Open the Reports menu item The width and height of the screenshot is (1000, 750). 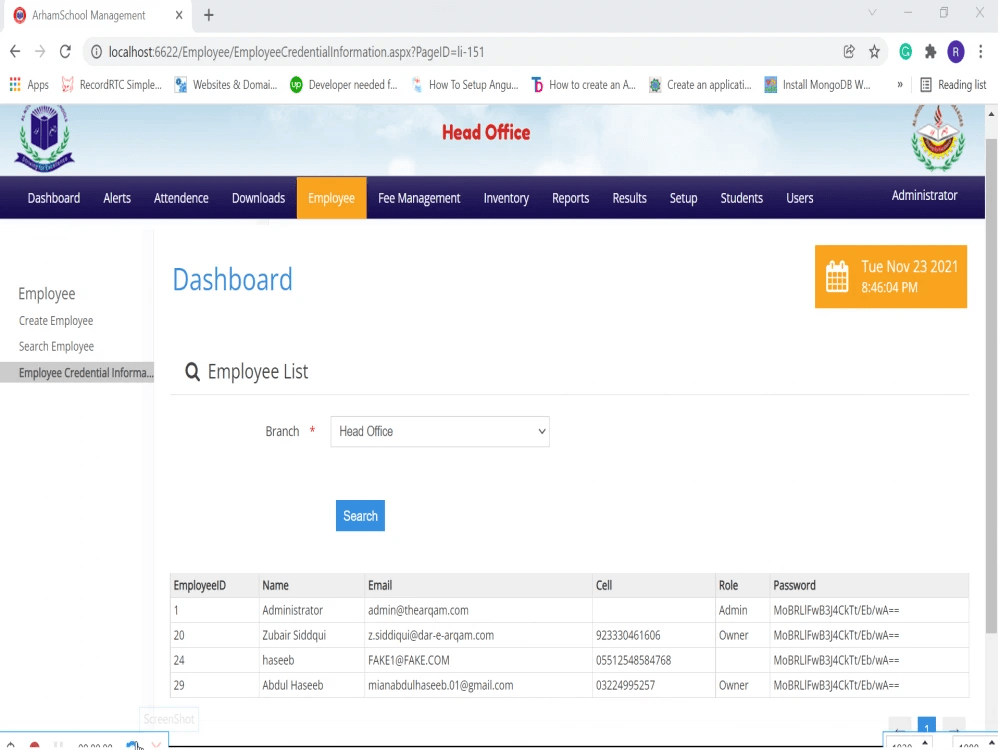click(570, 198)
